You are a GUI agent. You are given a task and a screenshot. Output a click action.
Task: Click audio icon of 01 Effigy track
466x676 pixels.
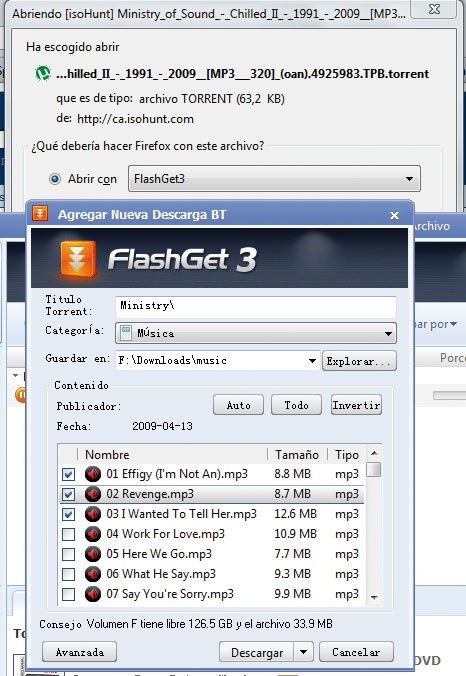[93, 474]
